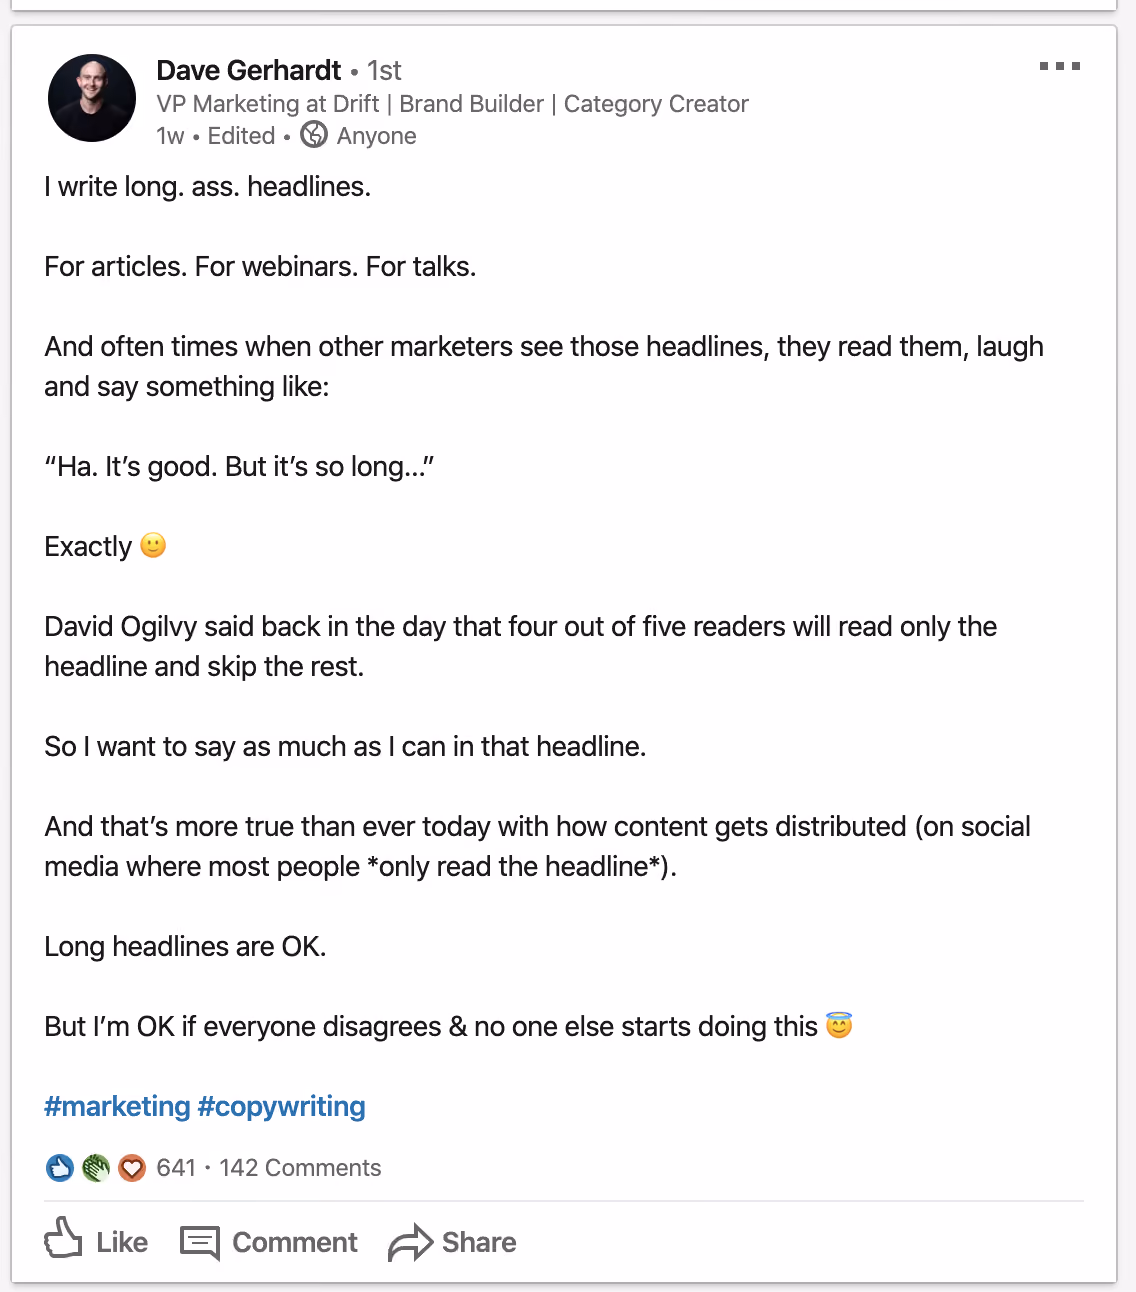Image resolution: width=1136 pixels, height=1292 pixels.
Task: Click the VP Marketing at Drift headline
Action: (452, 104)
